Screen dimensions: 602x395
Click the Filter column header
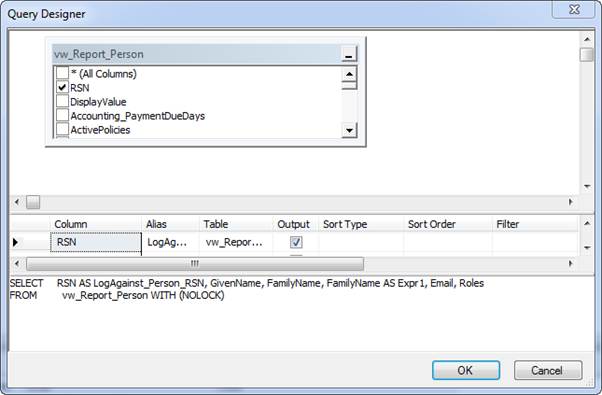tap(535, 224)
